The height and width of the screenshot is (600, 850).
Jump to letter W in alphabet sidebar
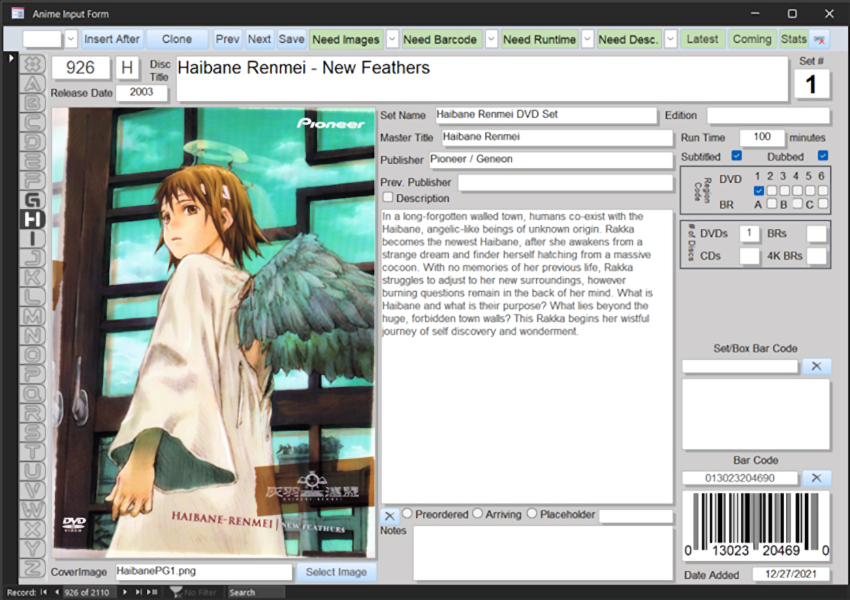pos(33,509)
